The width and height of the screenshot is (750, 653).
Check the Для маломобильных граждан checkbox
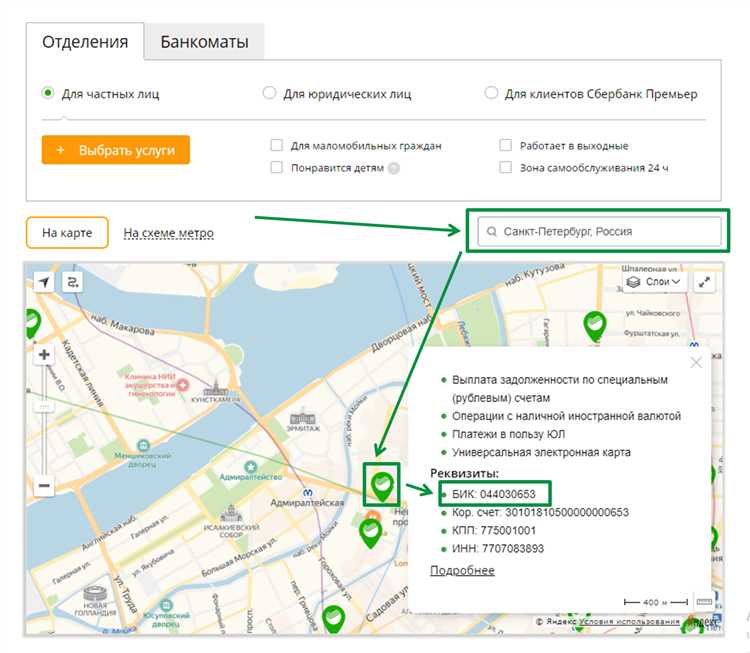pos(276,146)
